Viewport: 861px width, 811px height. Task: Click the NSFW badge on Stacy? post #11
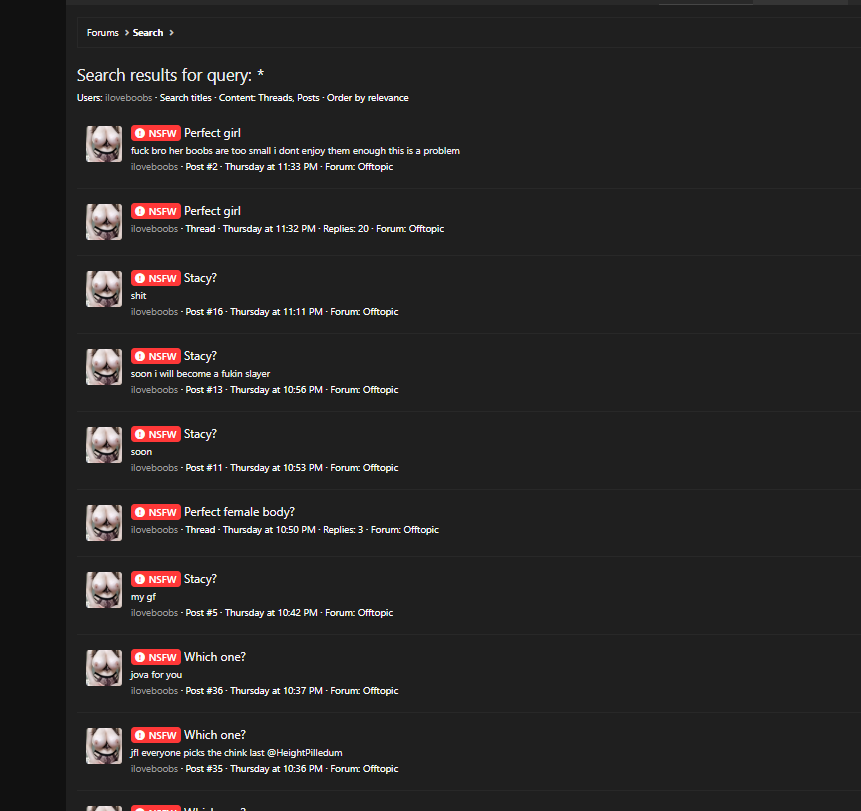click(156, 434)
